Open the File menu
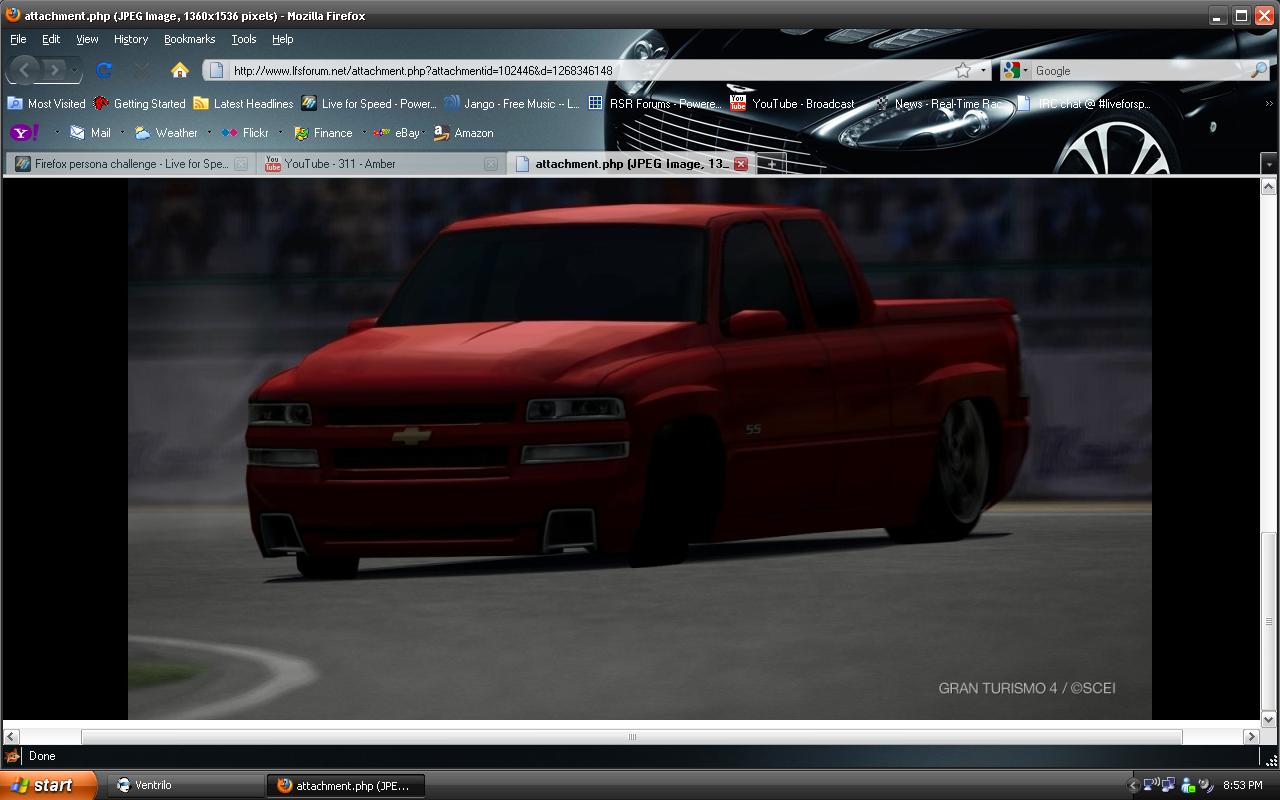Viewport: 1280px width, 800px height. tap(18, 39)
